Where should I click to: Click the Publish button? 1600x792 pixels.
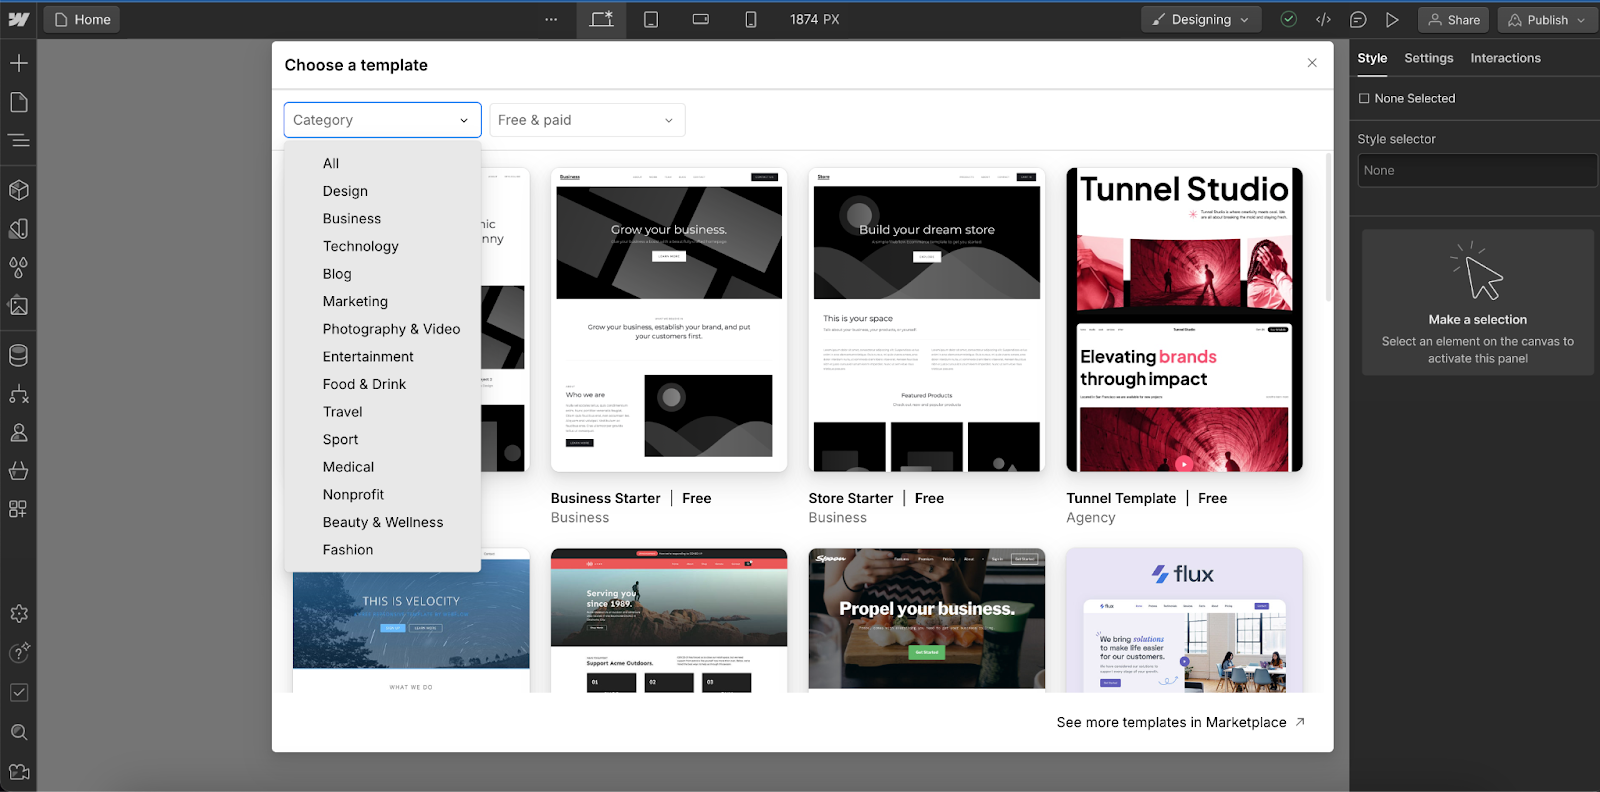(1546, 20)
